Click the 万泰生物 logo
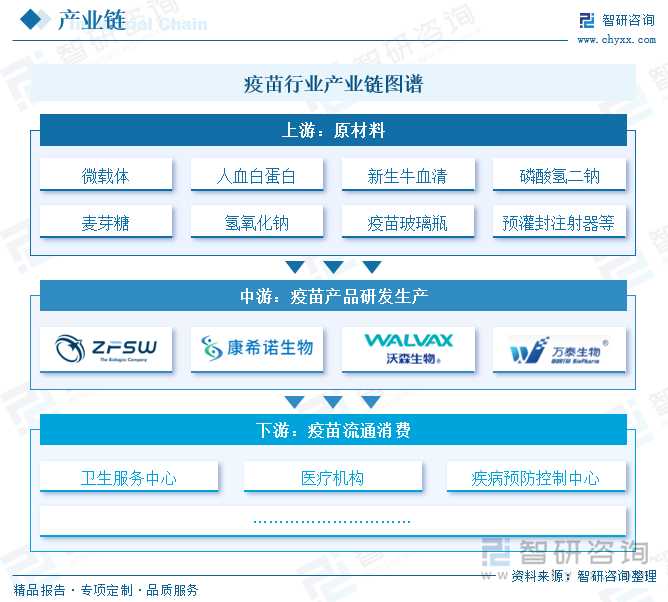The width and height of the screenshot is (668, 602). (x=559, y=349)
